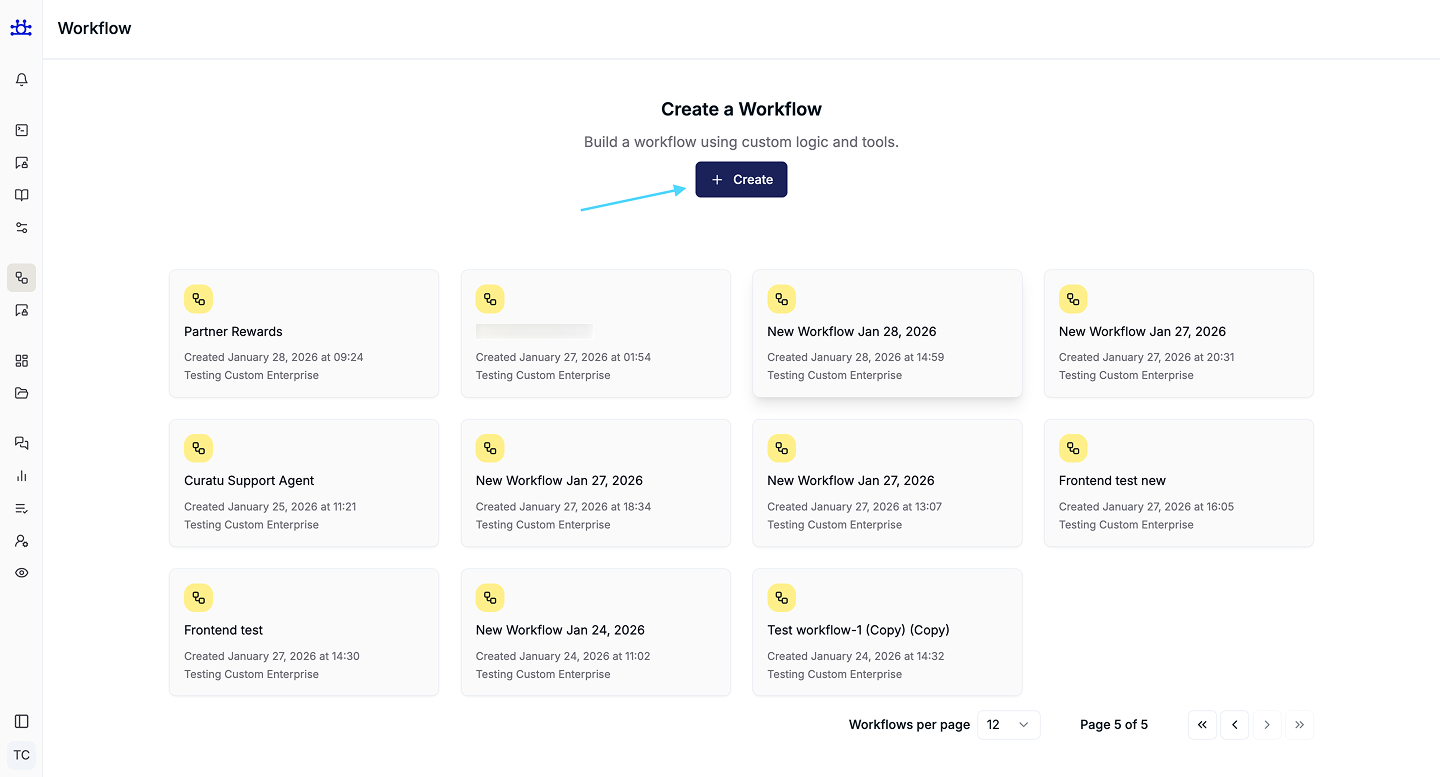Click the app logo in top-left
The width and height of the screenshot is (1440, 777).
click(x=21, y=28)
